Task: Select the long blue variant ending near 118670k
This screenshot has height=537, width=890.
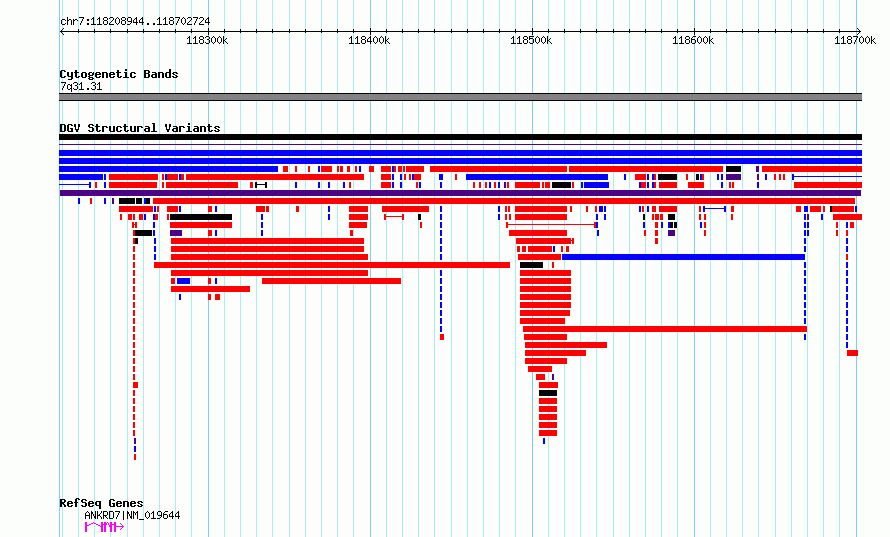Action: click(683, 257)
